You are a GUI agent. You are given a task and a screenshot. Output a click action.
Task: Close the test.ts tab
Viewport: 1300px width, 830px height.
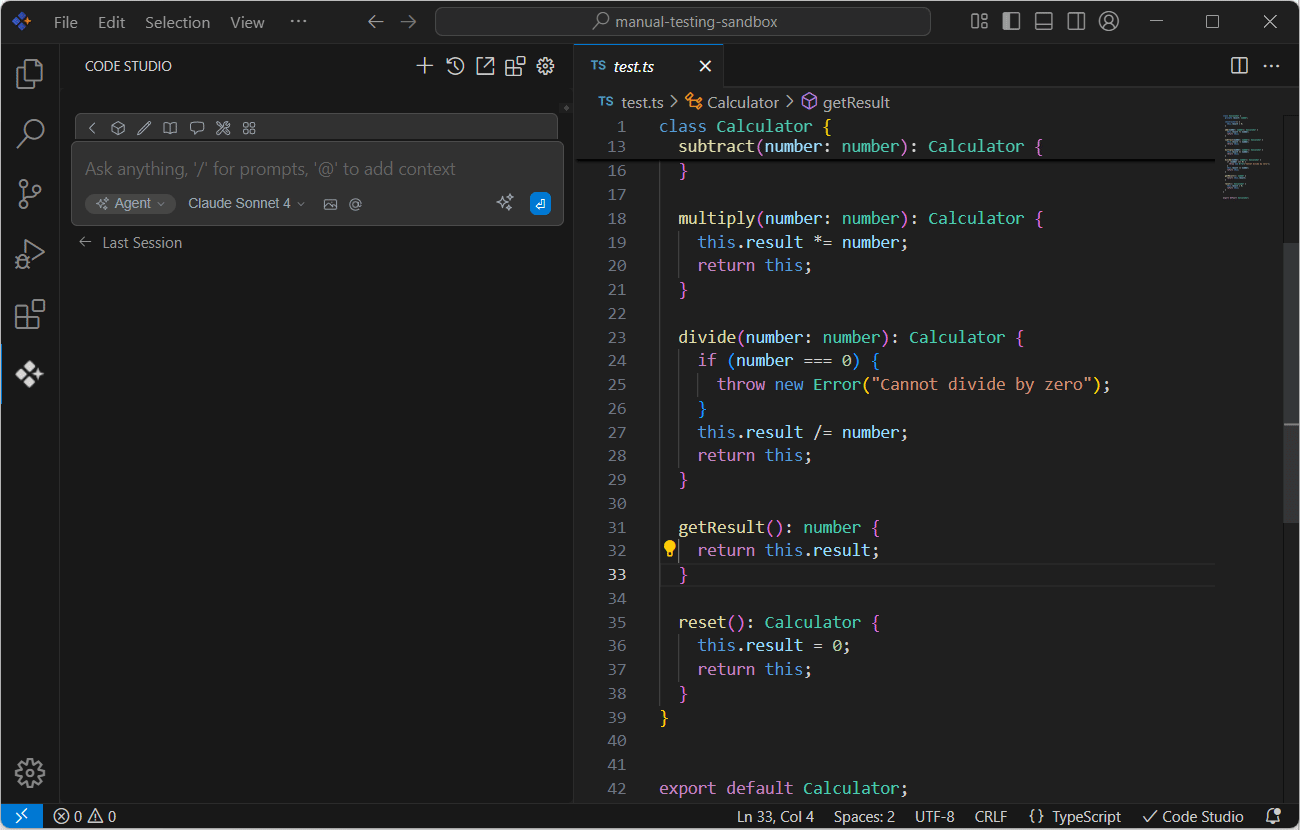(705, 66)
